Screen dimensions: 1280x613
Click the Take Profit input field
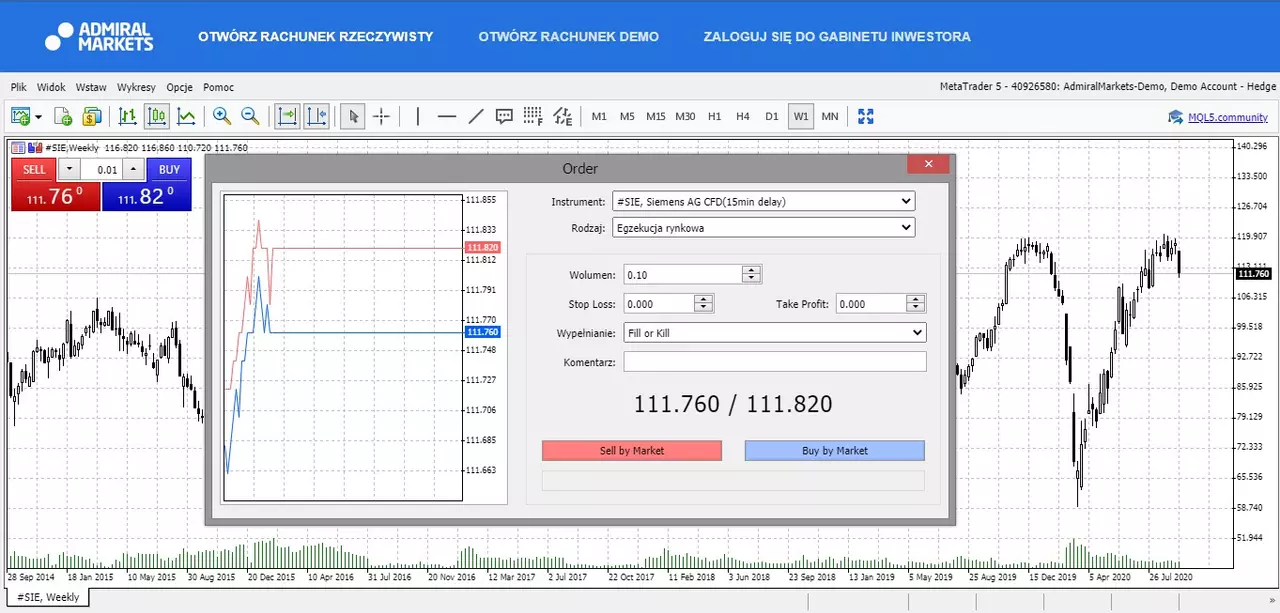pos(872,304)
